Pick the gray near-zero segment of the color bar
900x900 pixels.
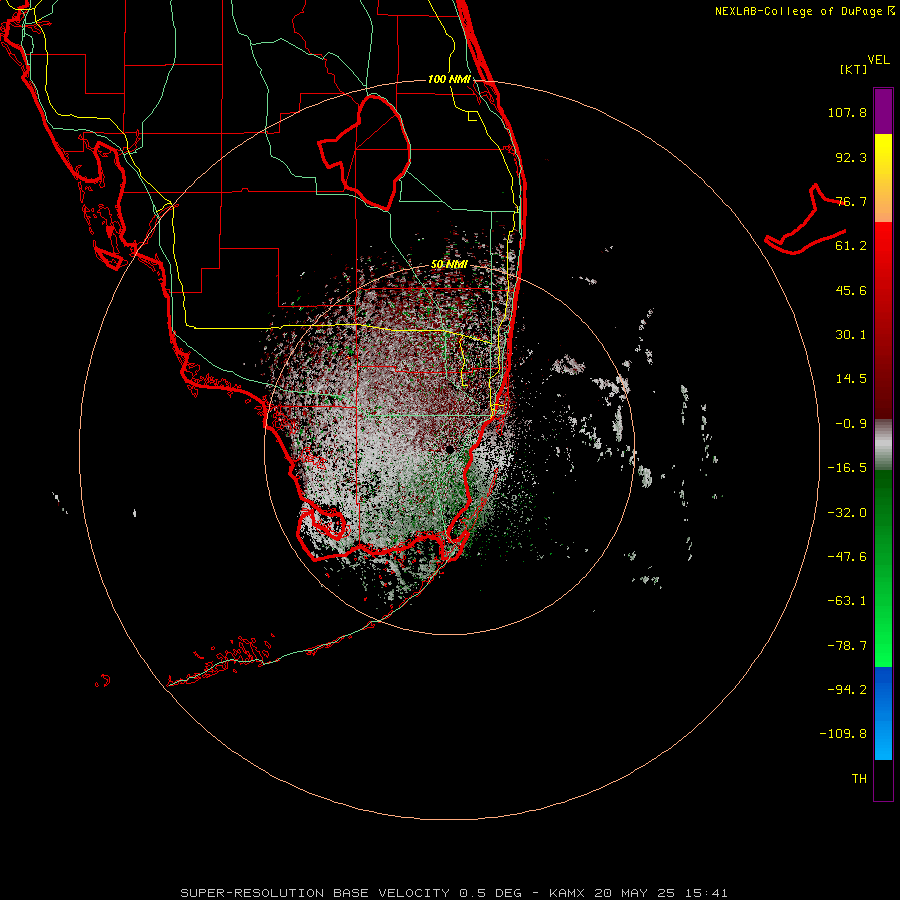(883, 445)
